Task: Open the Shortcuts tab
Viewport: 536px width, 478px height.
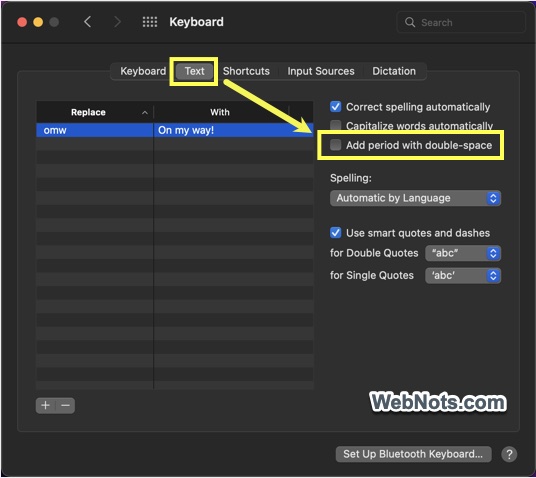Action: point(246,71)
